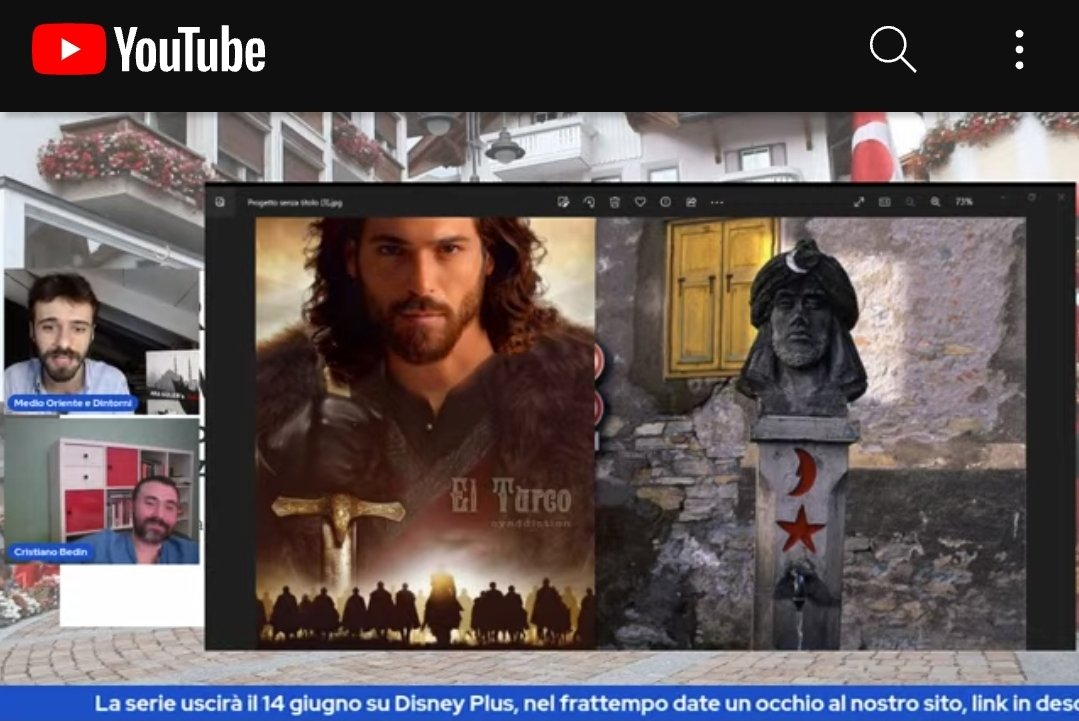Minimize the Photos viewer window
Image resolution: width=1079 pixels, height=721 pixels.
[x=1003, y=197]
